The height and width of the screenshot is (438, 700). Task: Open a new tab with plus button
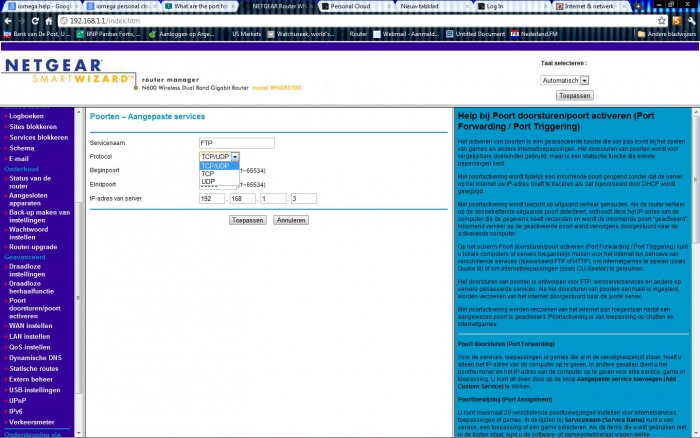[638, 6]
